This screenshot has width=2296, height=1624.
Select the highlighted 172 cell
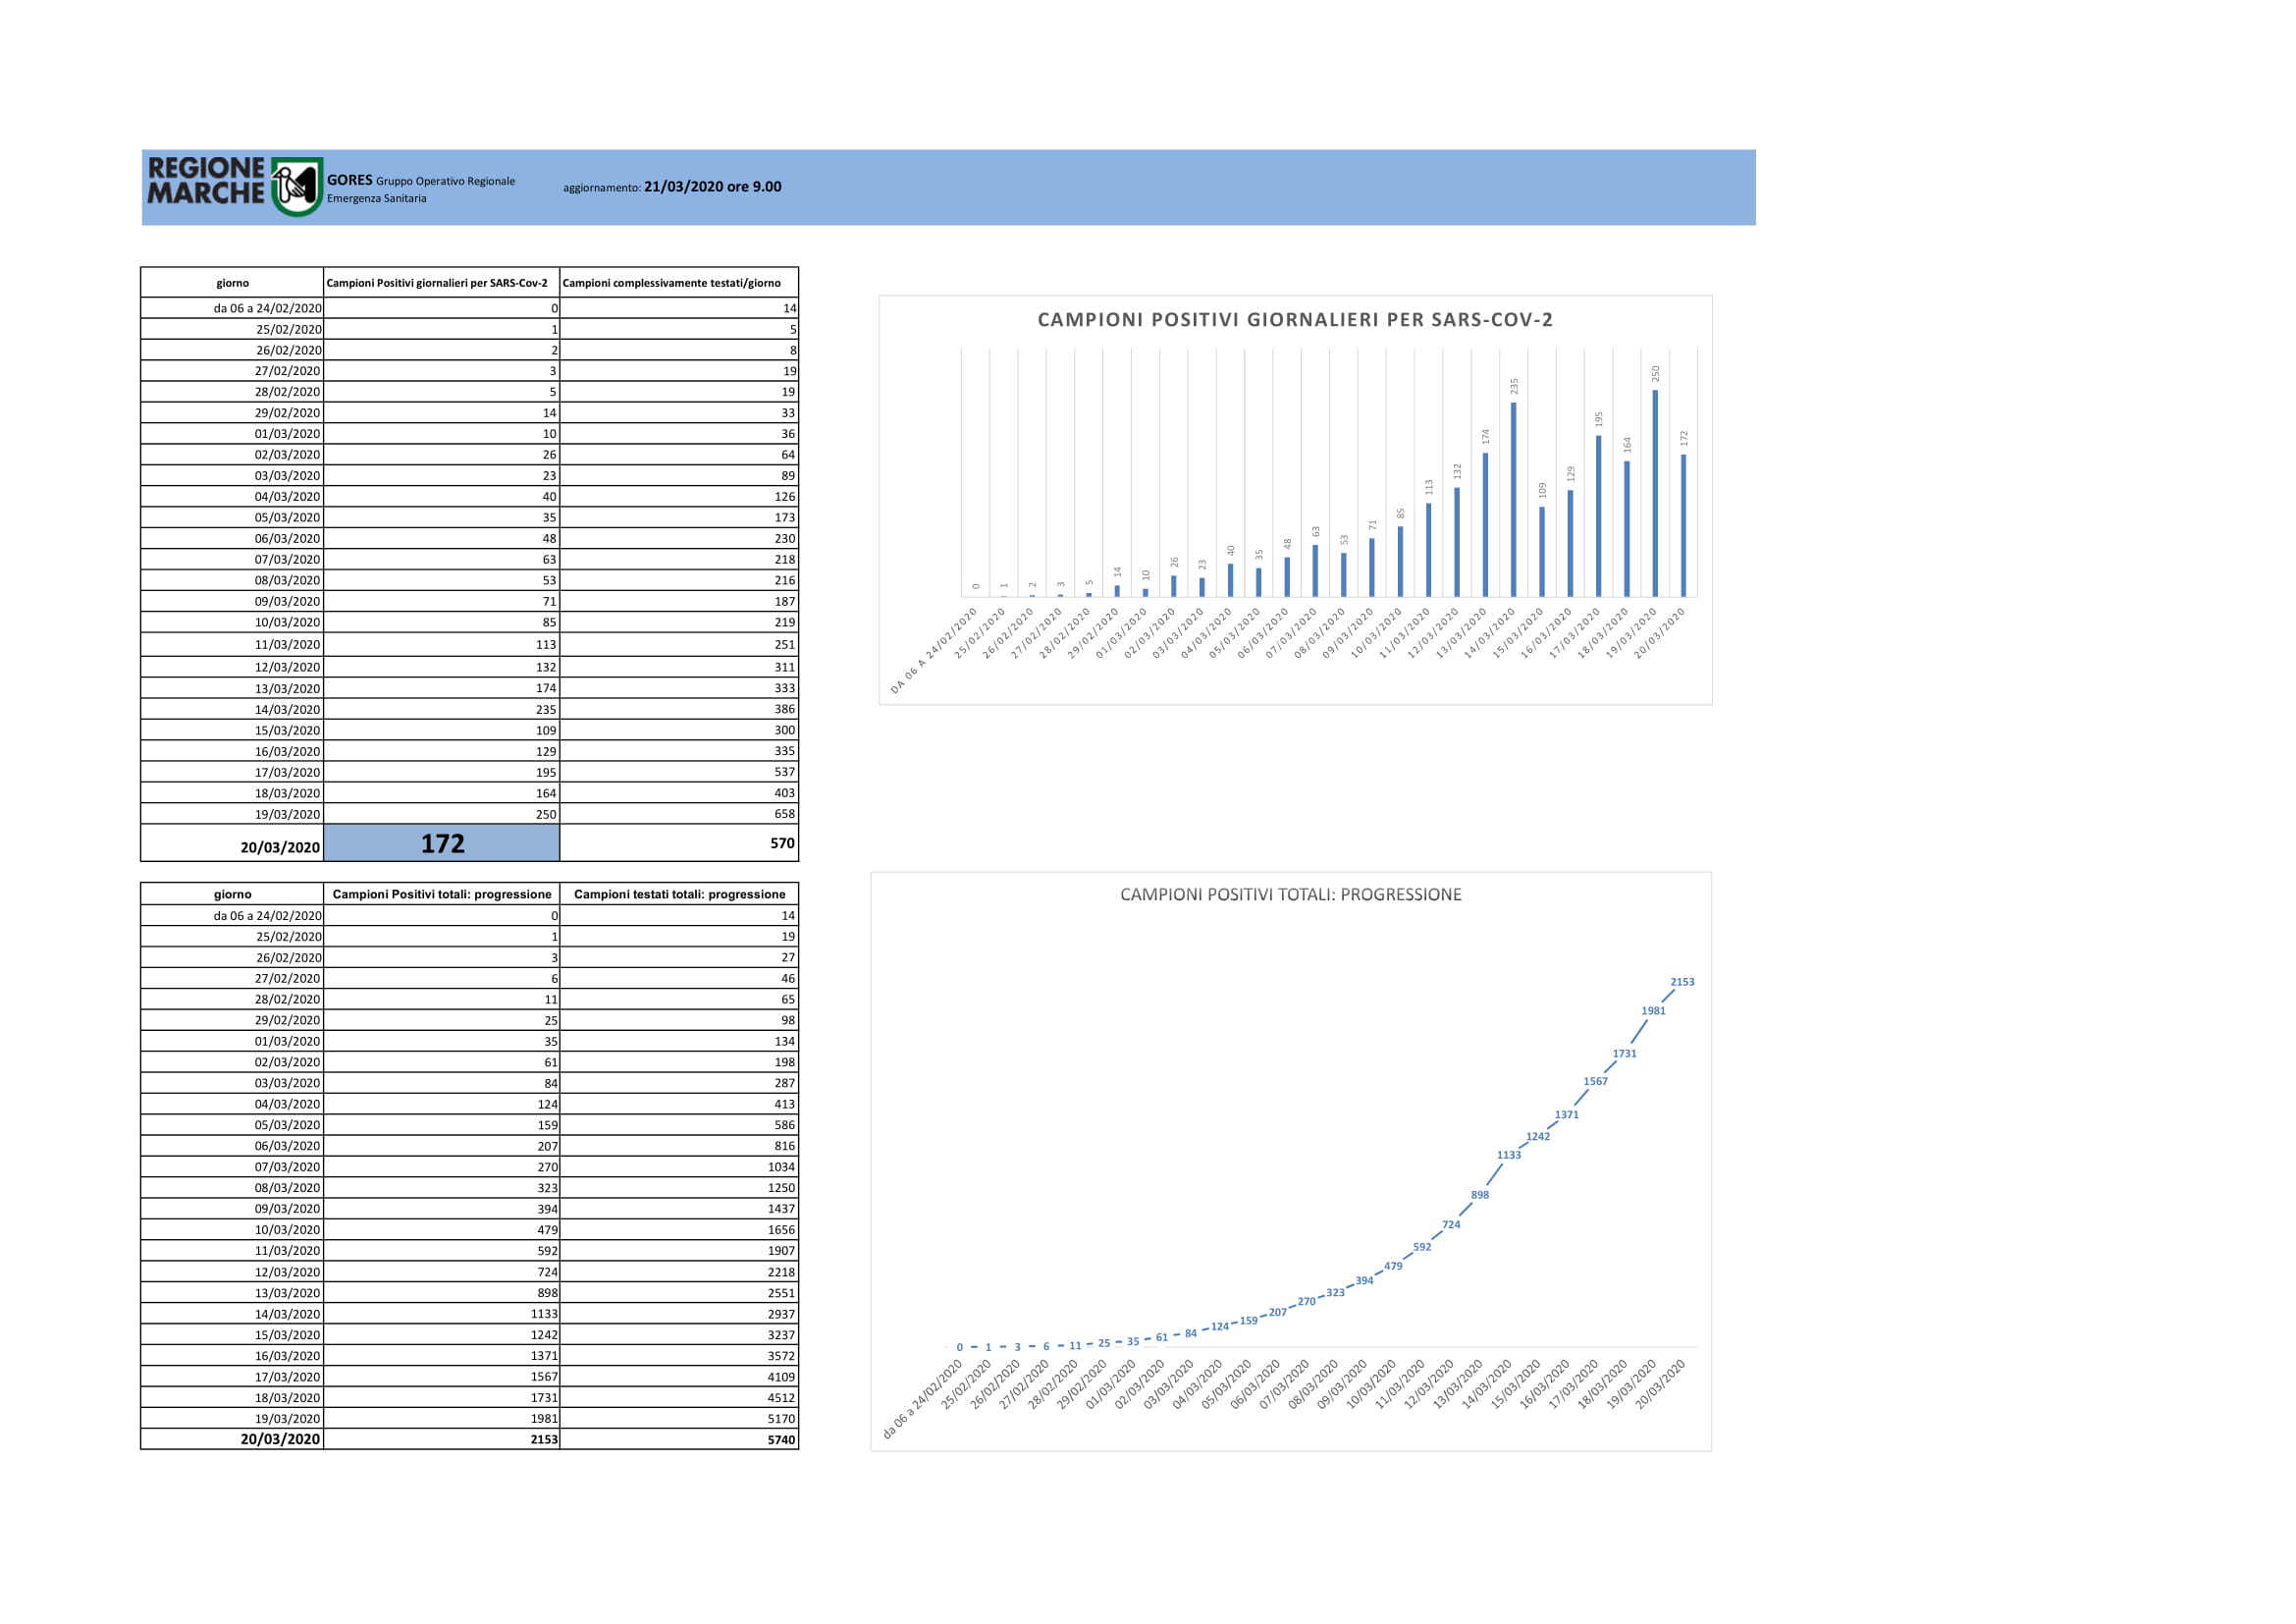coord(442,843)
